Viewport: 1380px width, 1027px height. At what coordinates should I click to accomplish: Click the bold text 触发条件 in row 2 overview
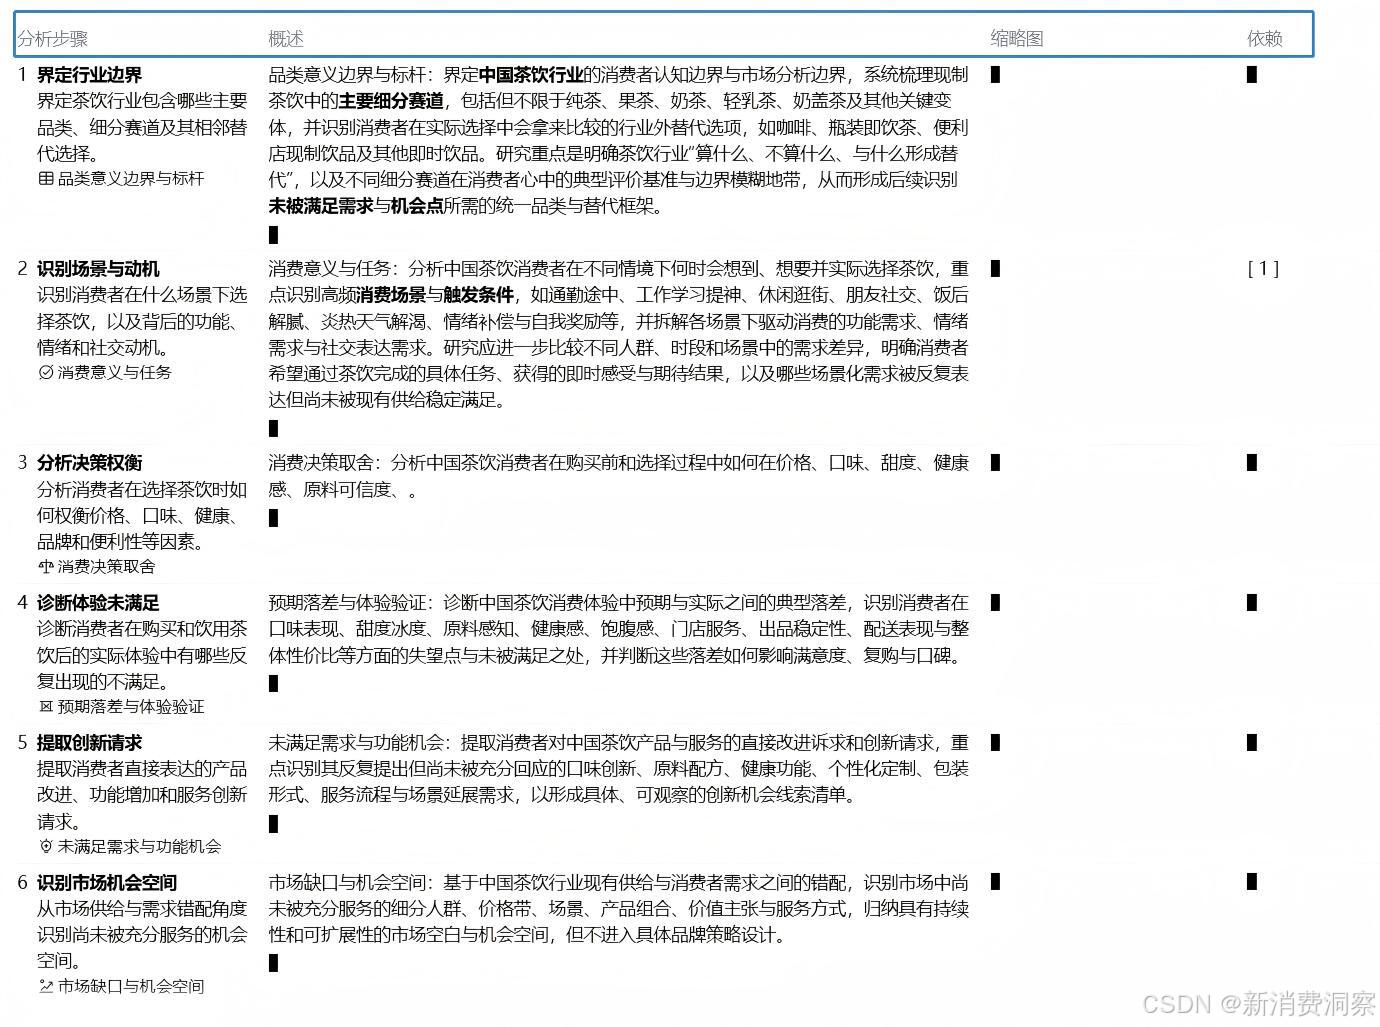pyautogui.click(x=479, y=295)
